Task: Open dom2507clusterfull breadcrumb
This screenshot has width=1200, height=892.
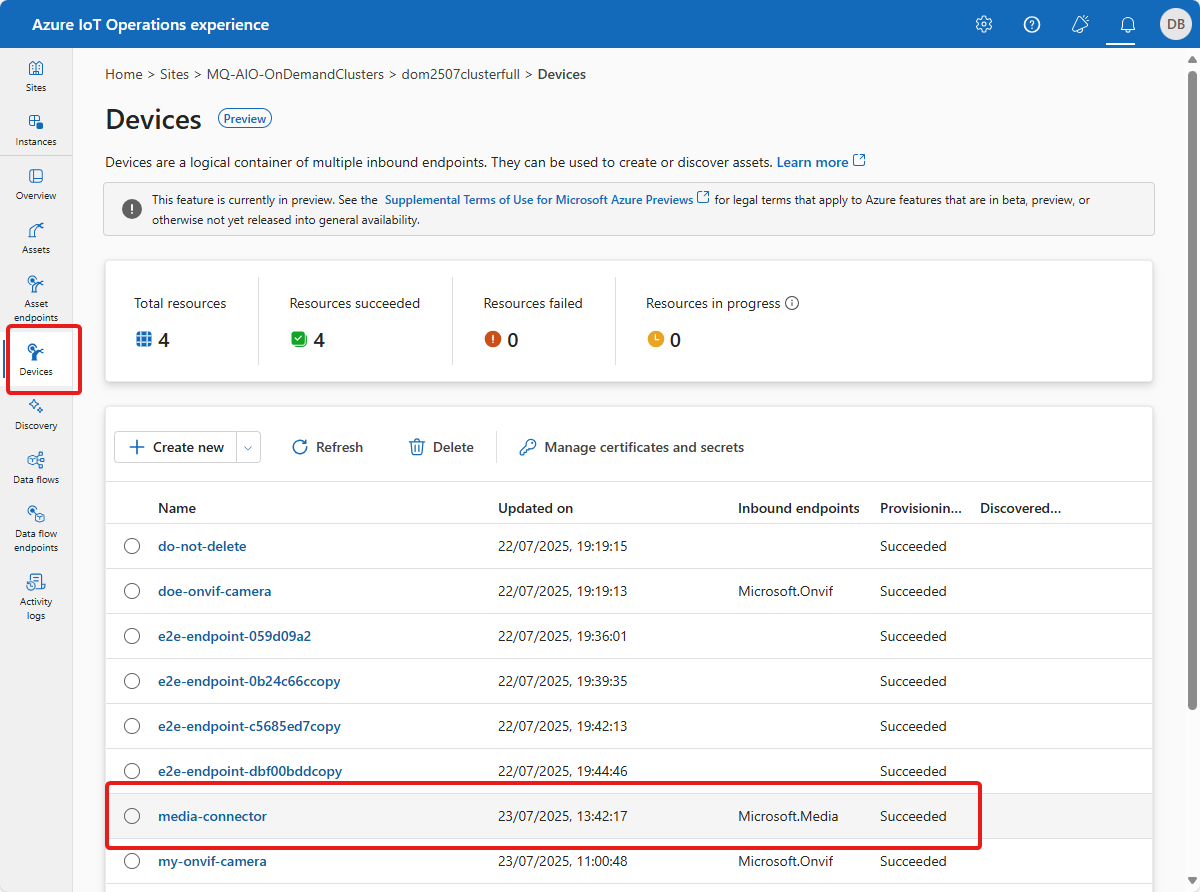Action: pos(461,74)
